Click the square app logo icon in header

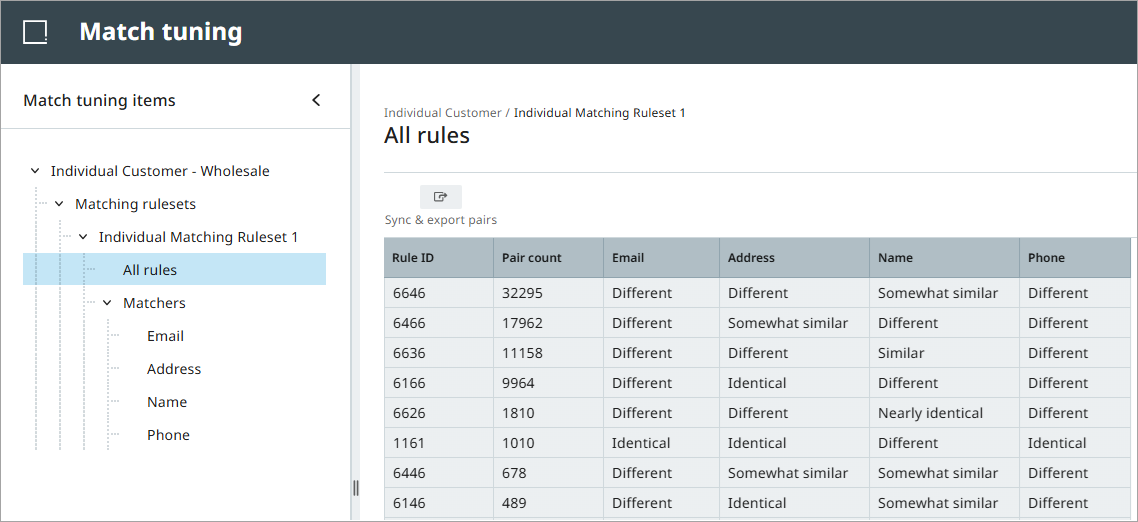pos(35,32)
